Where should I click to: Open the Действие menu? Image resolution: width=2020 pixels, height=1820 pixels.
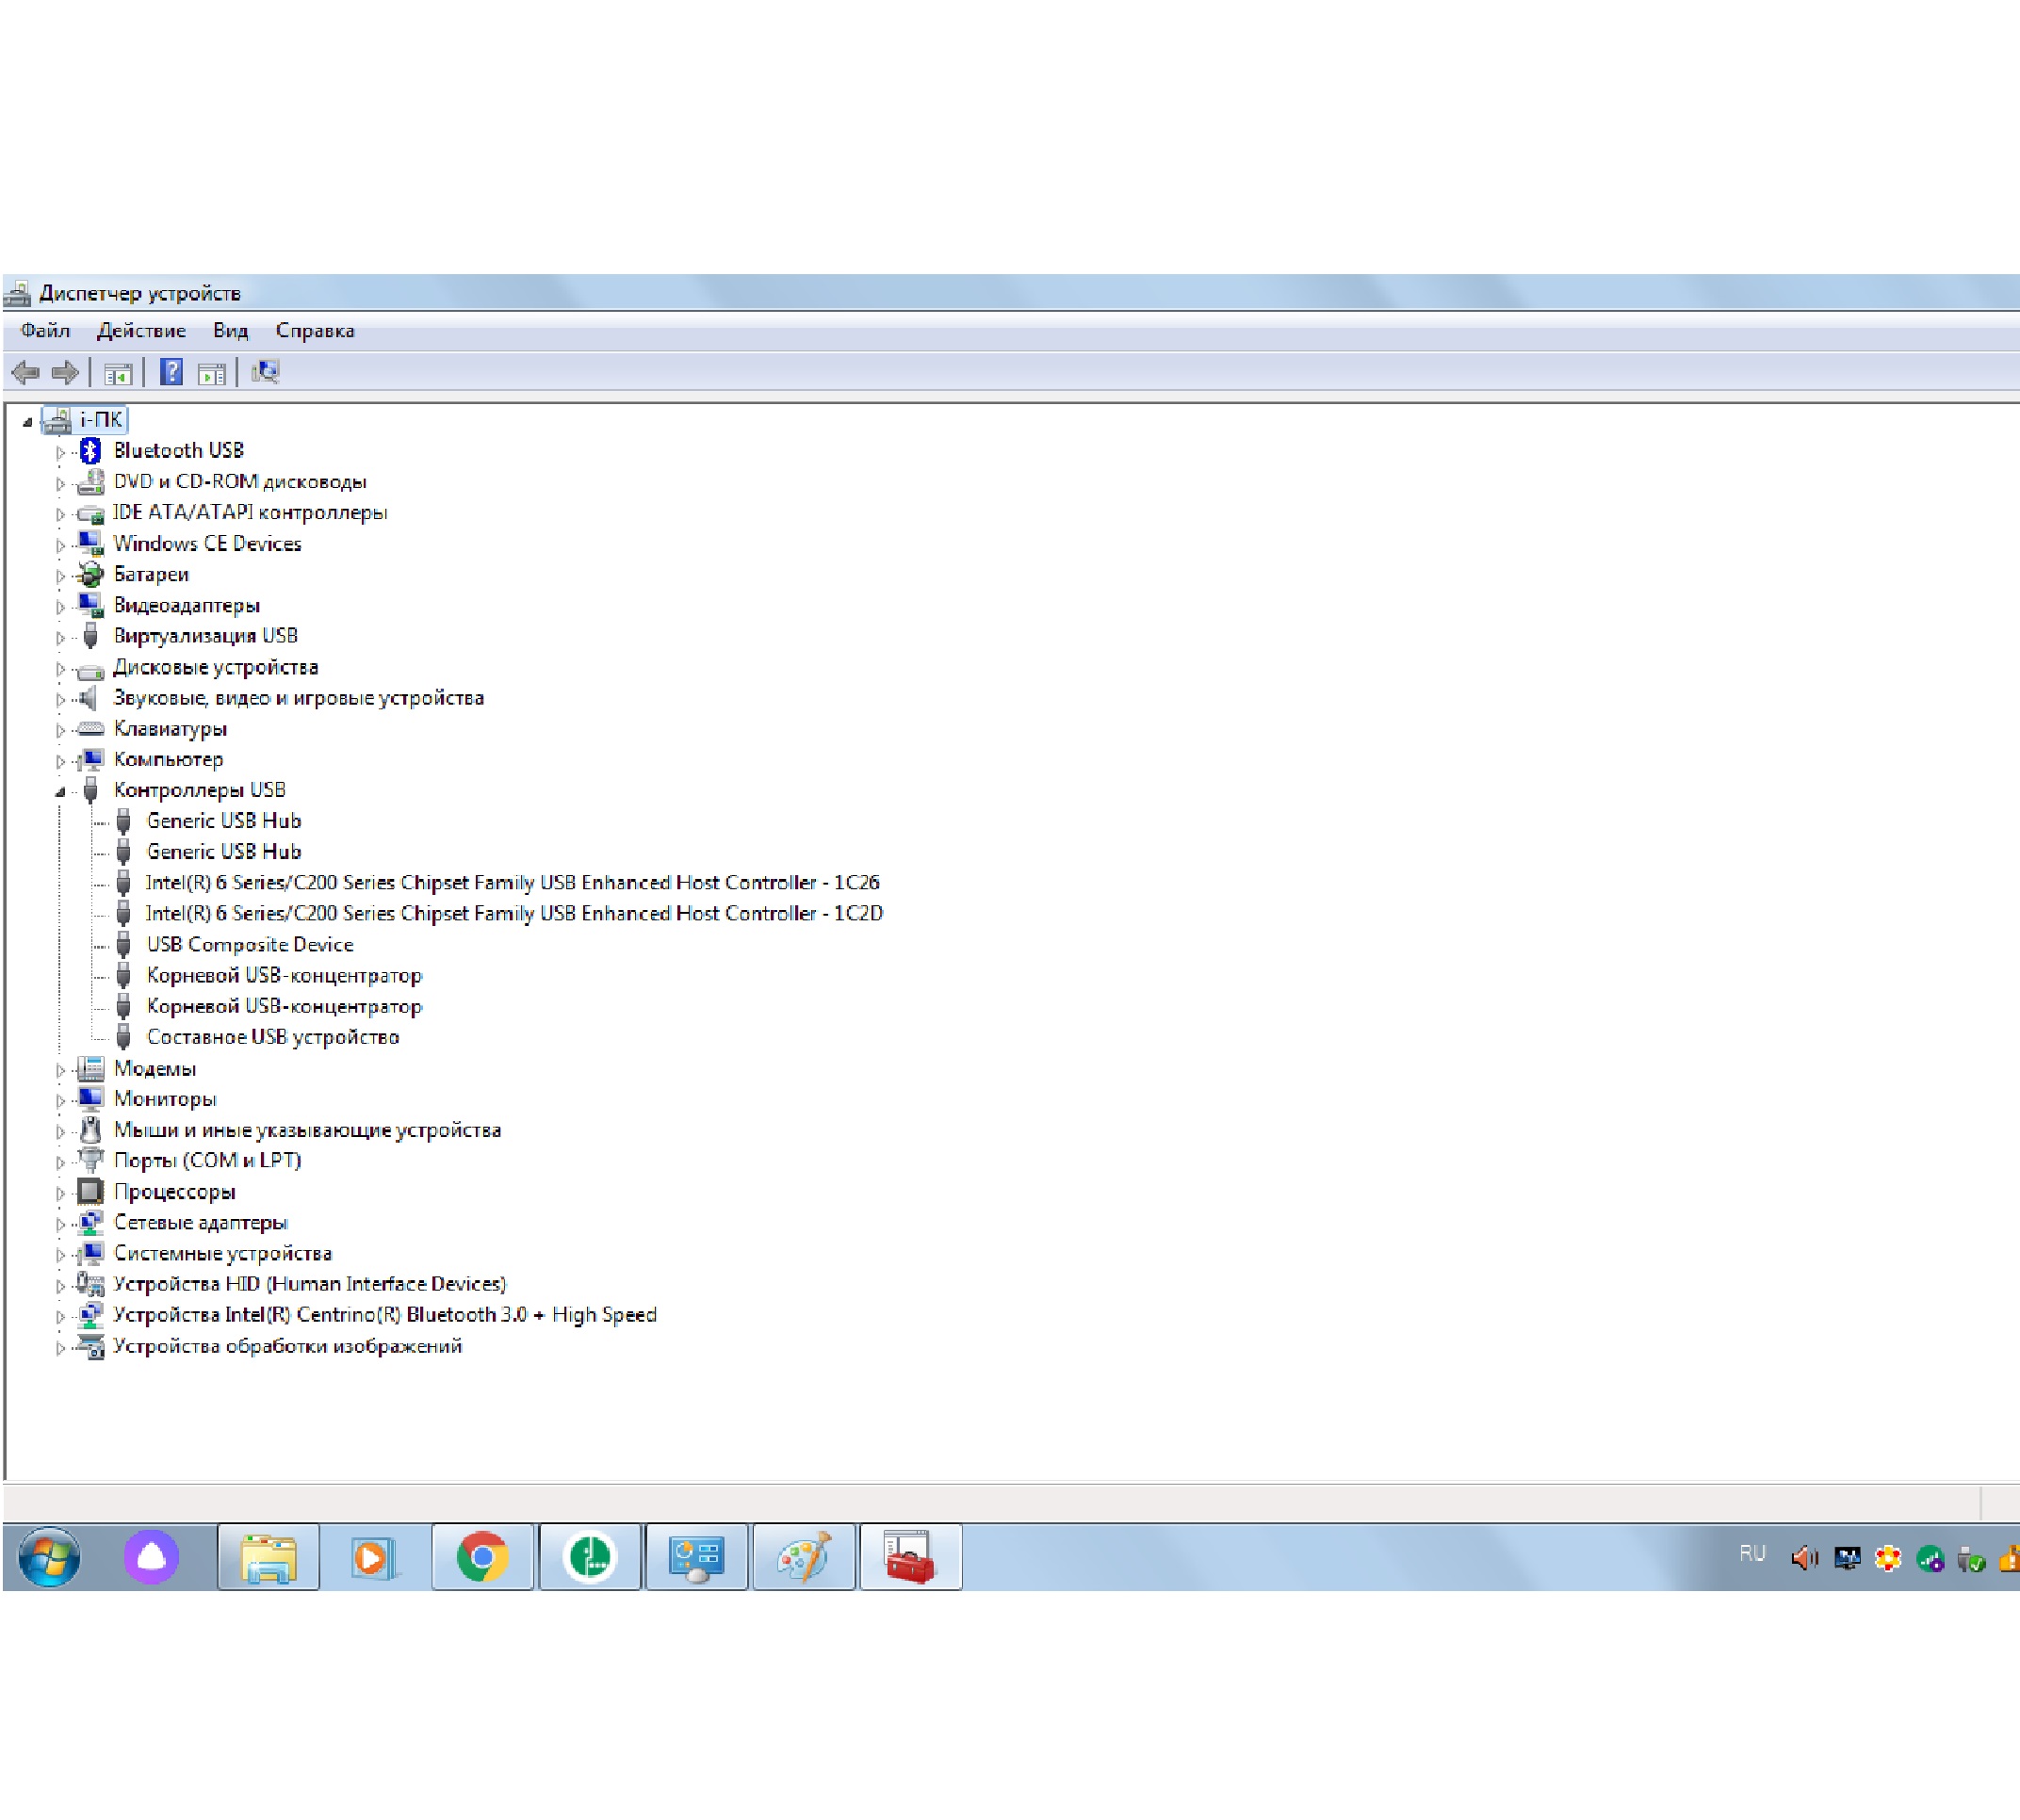coord(141,331)
